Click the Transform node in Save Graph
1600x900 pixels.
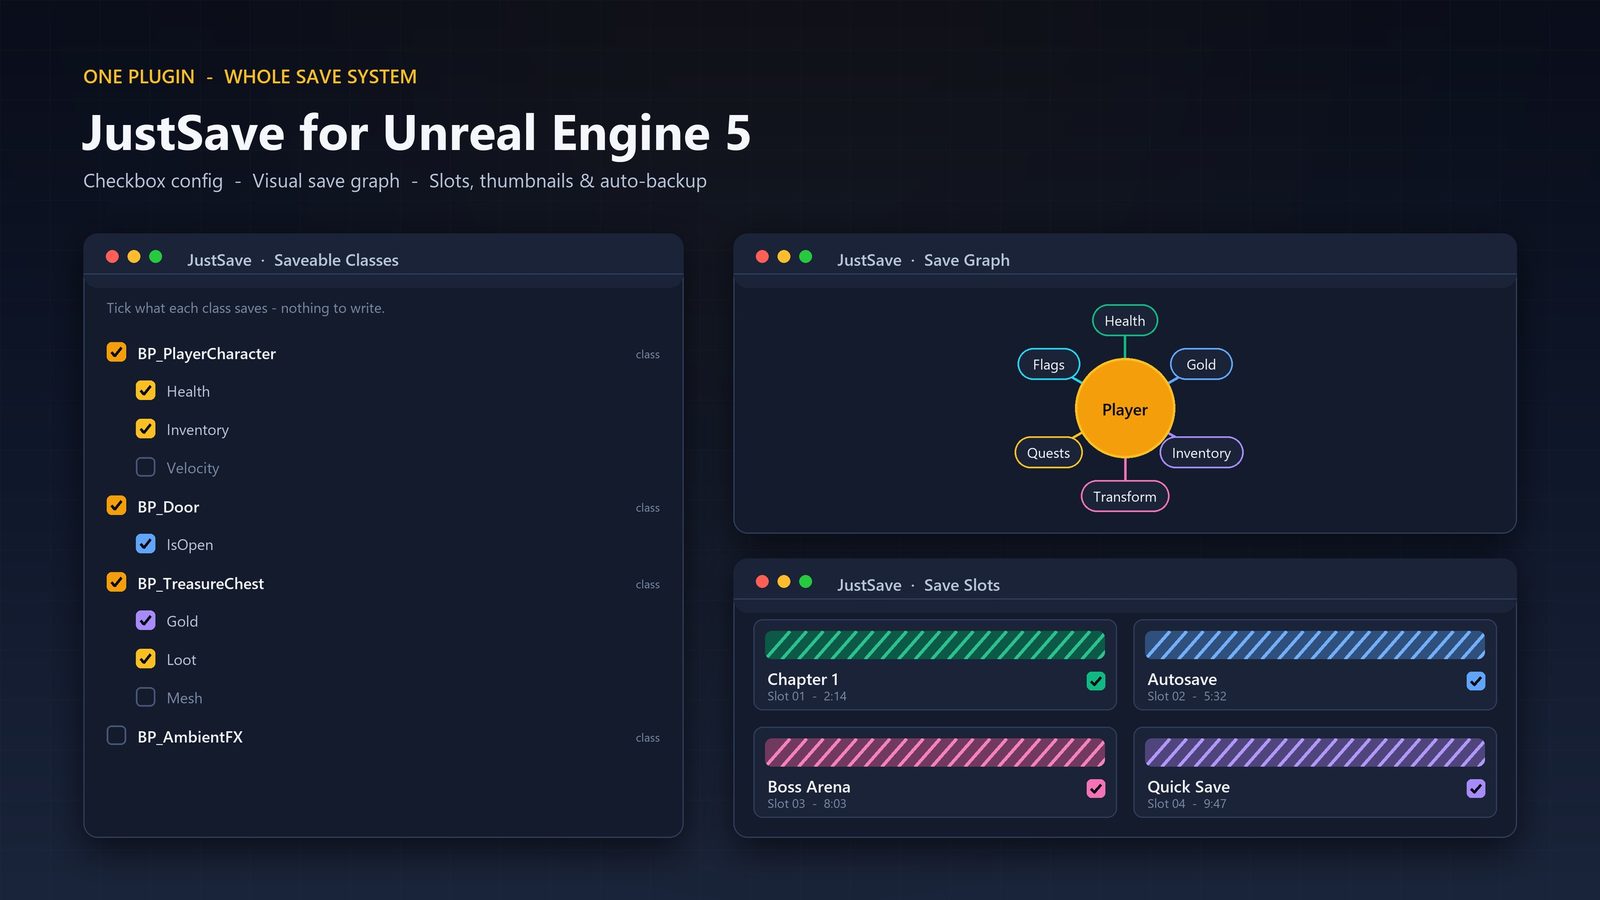(1125, 497)
